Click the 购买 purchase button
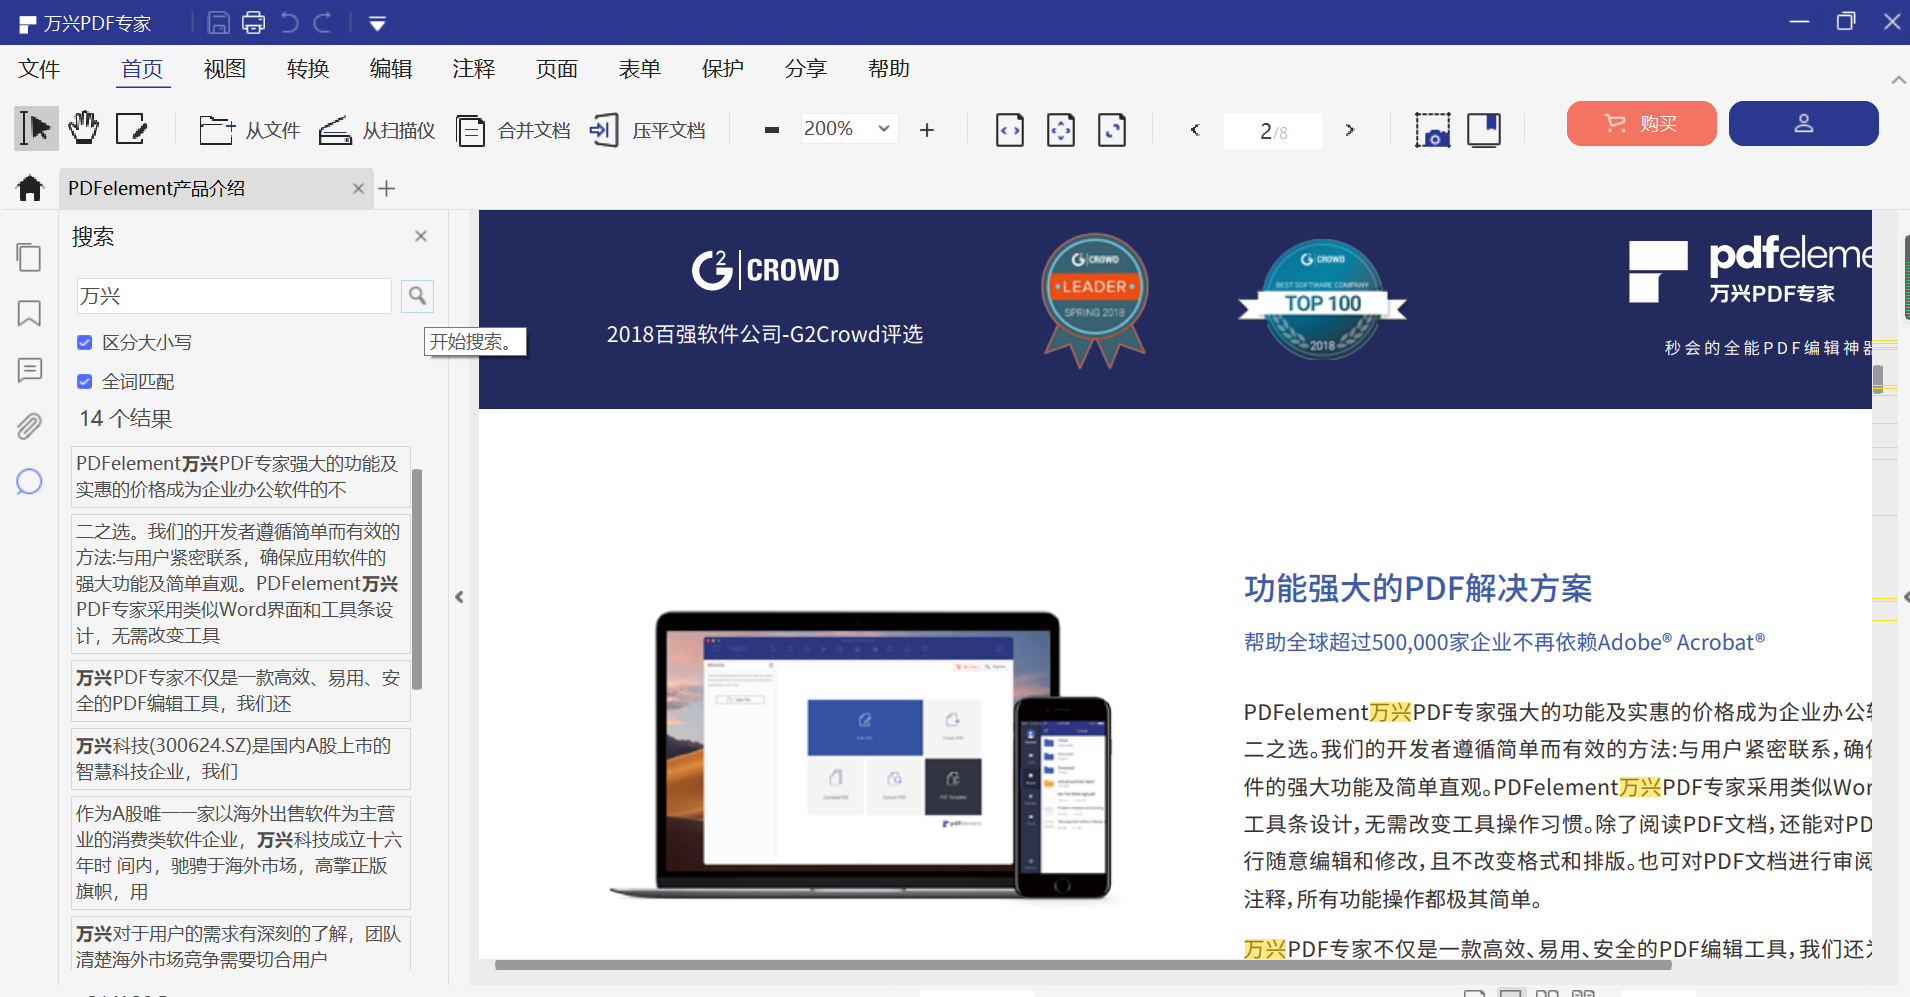The height and width of the screenshot is (997, 1910). click(1640, 123)
